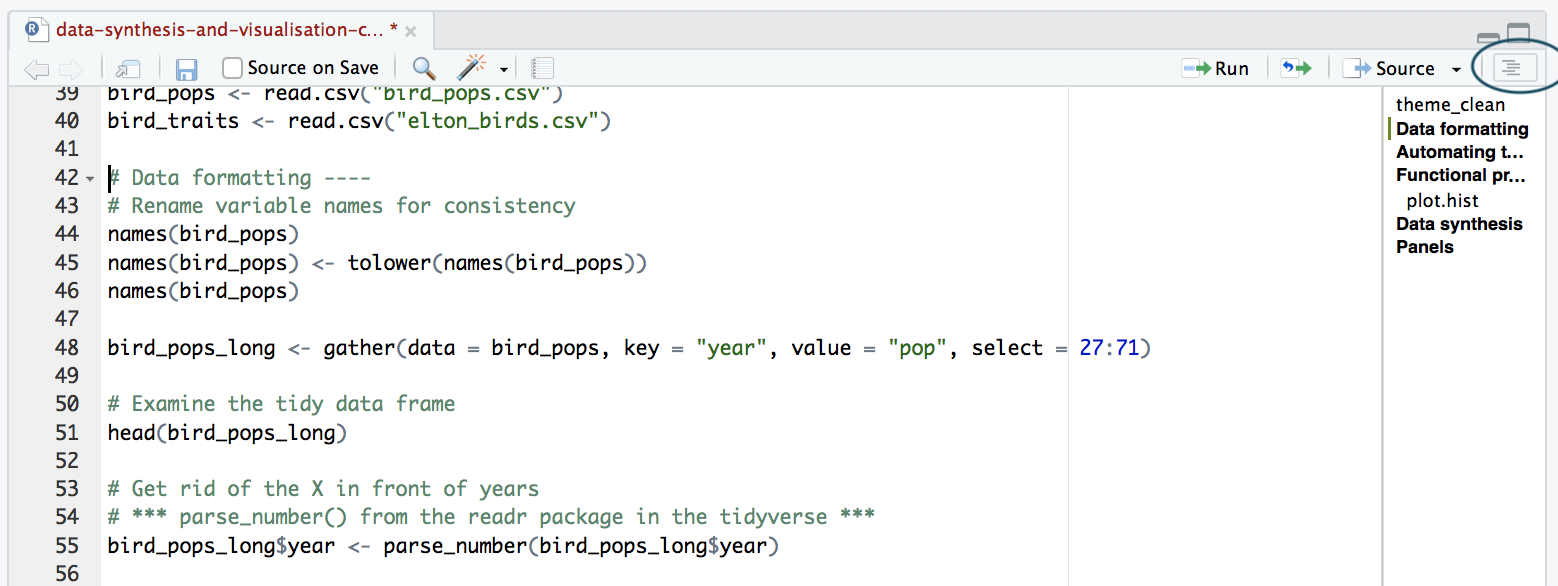1558x586 pixels.
Task: Click line 51 head(bird_pops_long)
Action: 227,433
